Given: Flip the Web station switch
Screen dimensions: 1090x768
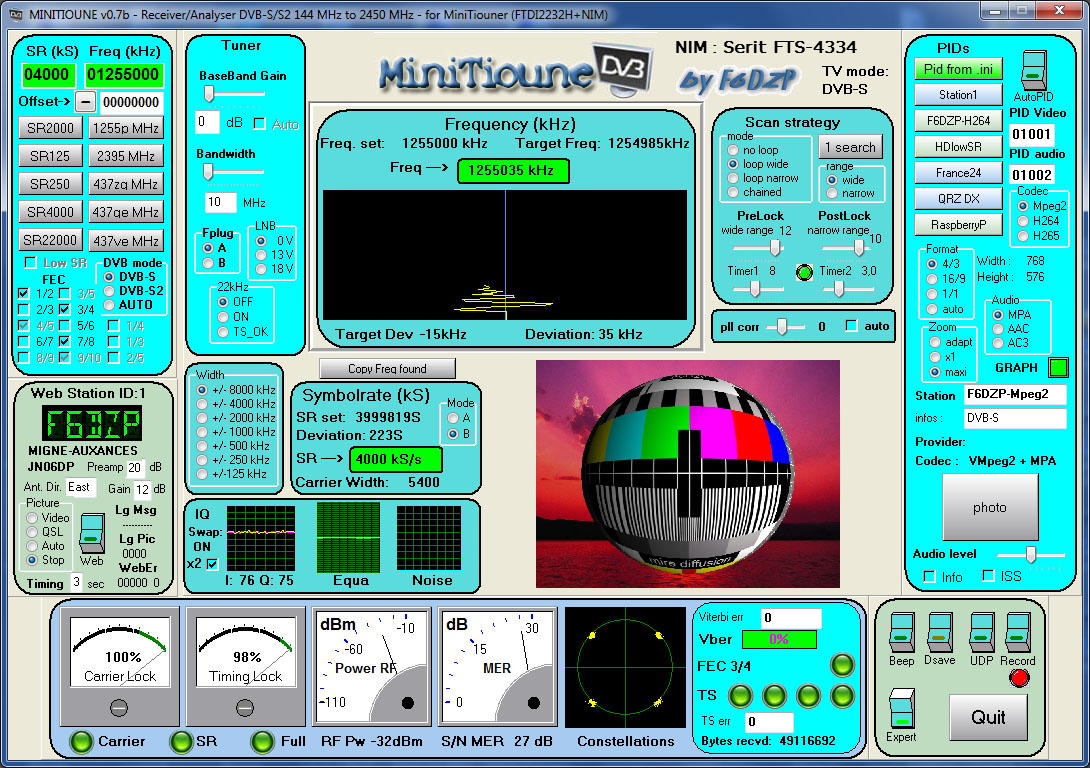Looking at the screenshot, I should tap(92, 533).
